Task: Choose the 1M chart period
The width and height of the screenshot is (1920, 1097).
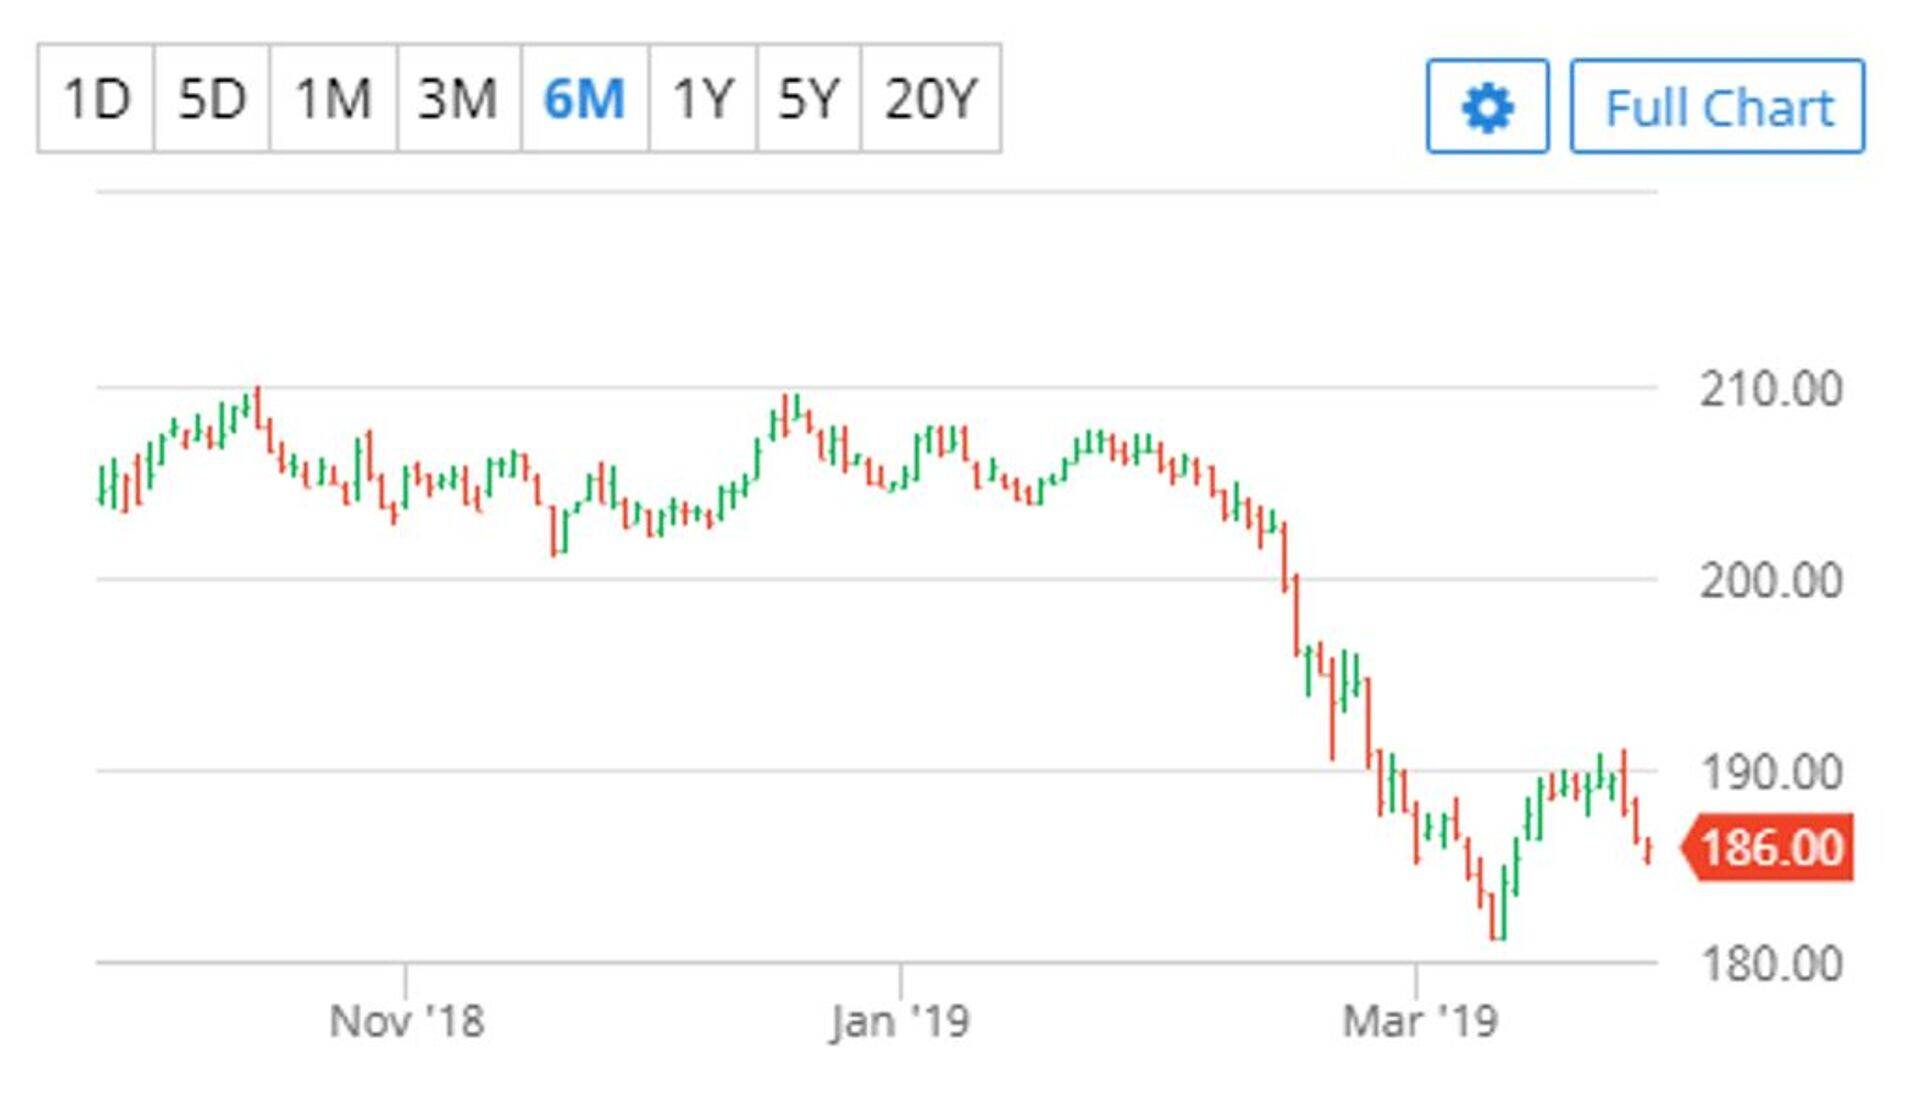Action: pos(333,99)
